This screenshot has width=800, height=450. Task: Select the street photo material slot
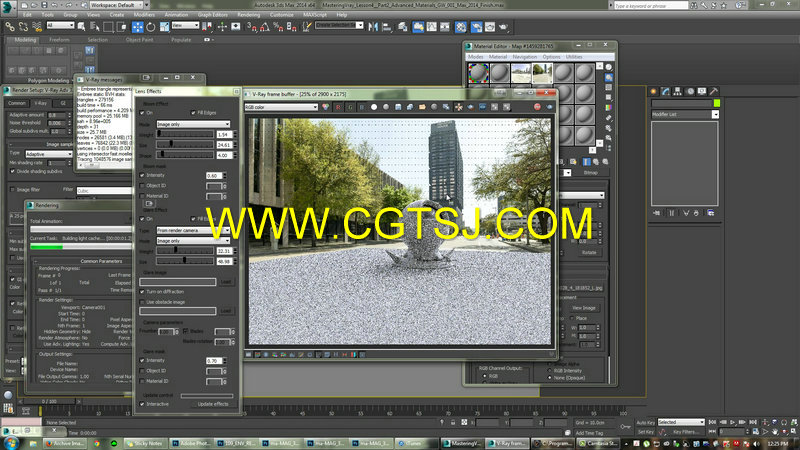pos(542,73)
